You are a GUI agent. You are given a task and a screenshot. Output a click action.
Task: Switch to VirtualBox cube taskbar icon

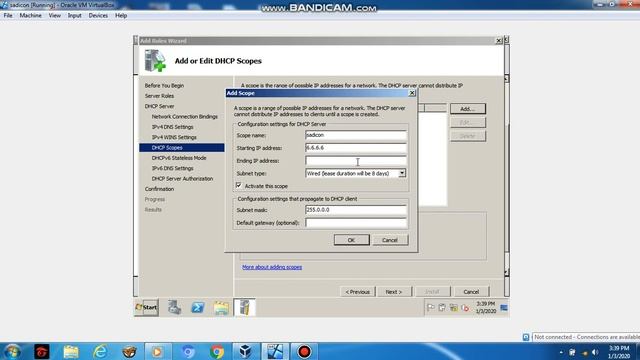245,351
